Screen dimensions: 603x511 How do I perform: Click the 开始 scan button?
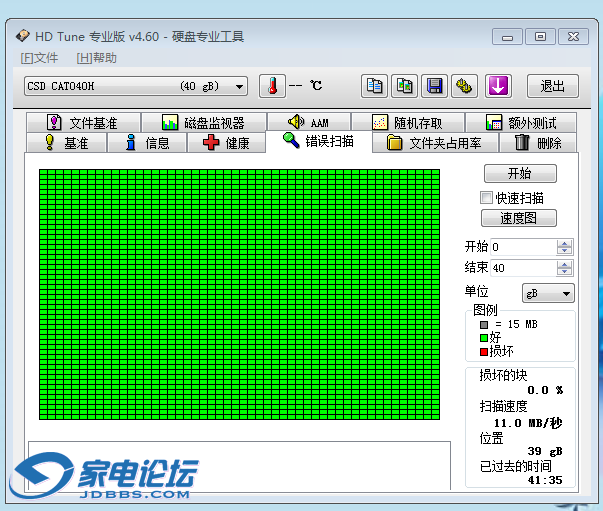pyautogui.click(x=520, y=173)
